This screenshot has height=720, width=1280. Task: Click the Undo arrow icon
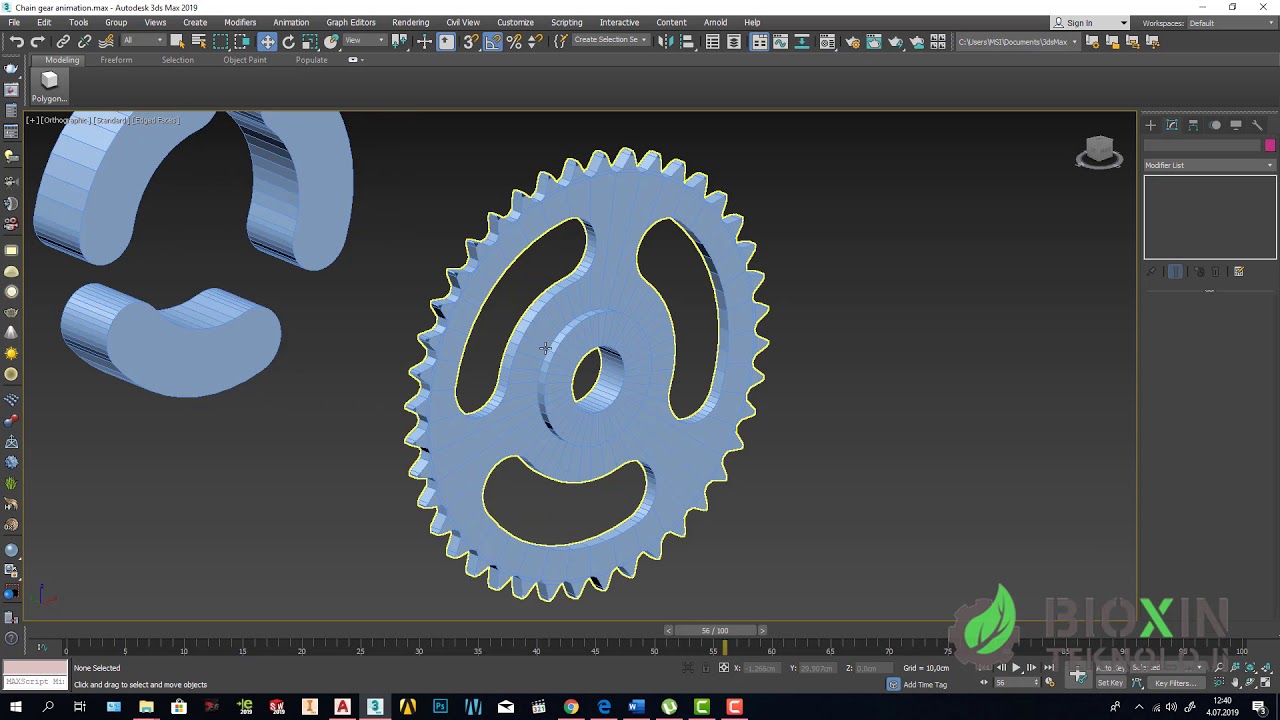[x=16, y=41]
